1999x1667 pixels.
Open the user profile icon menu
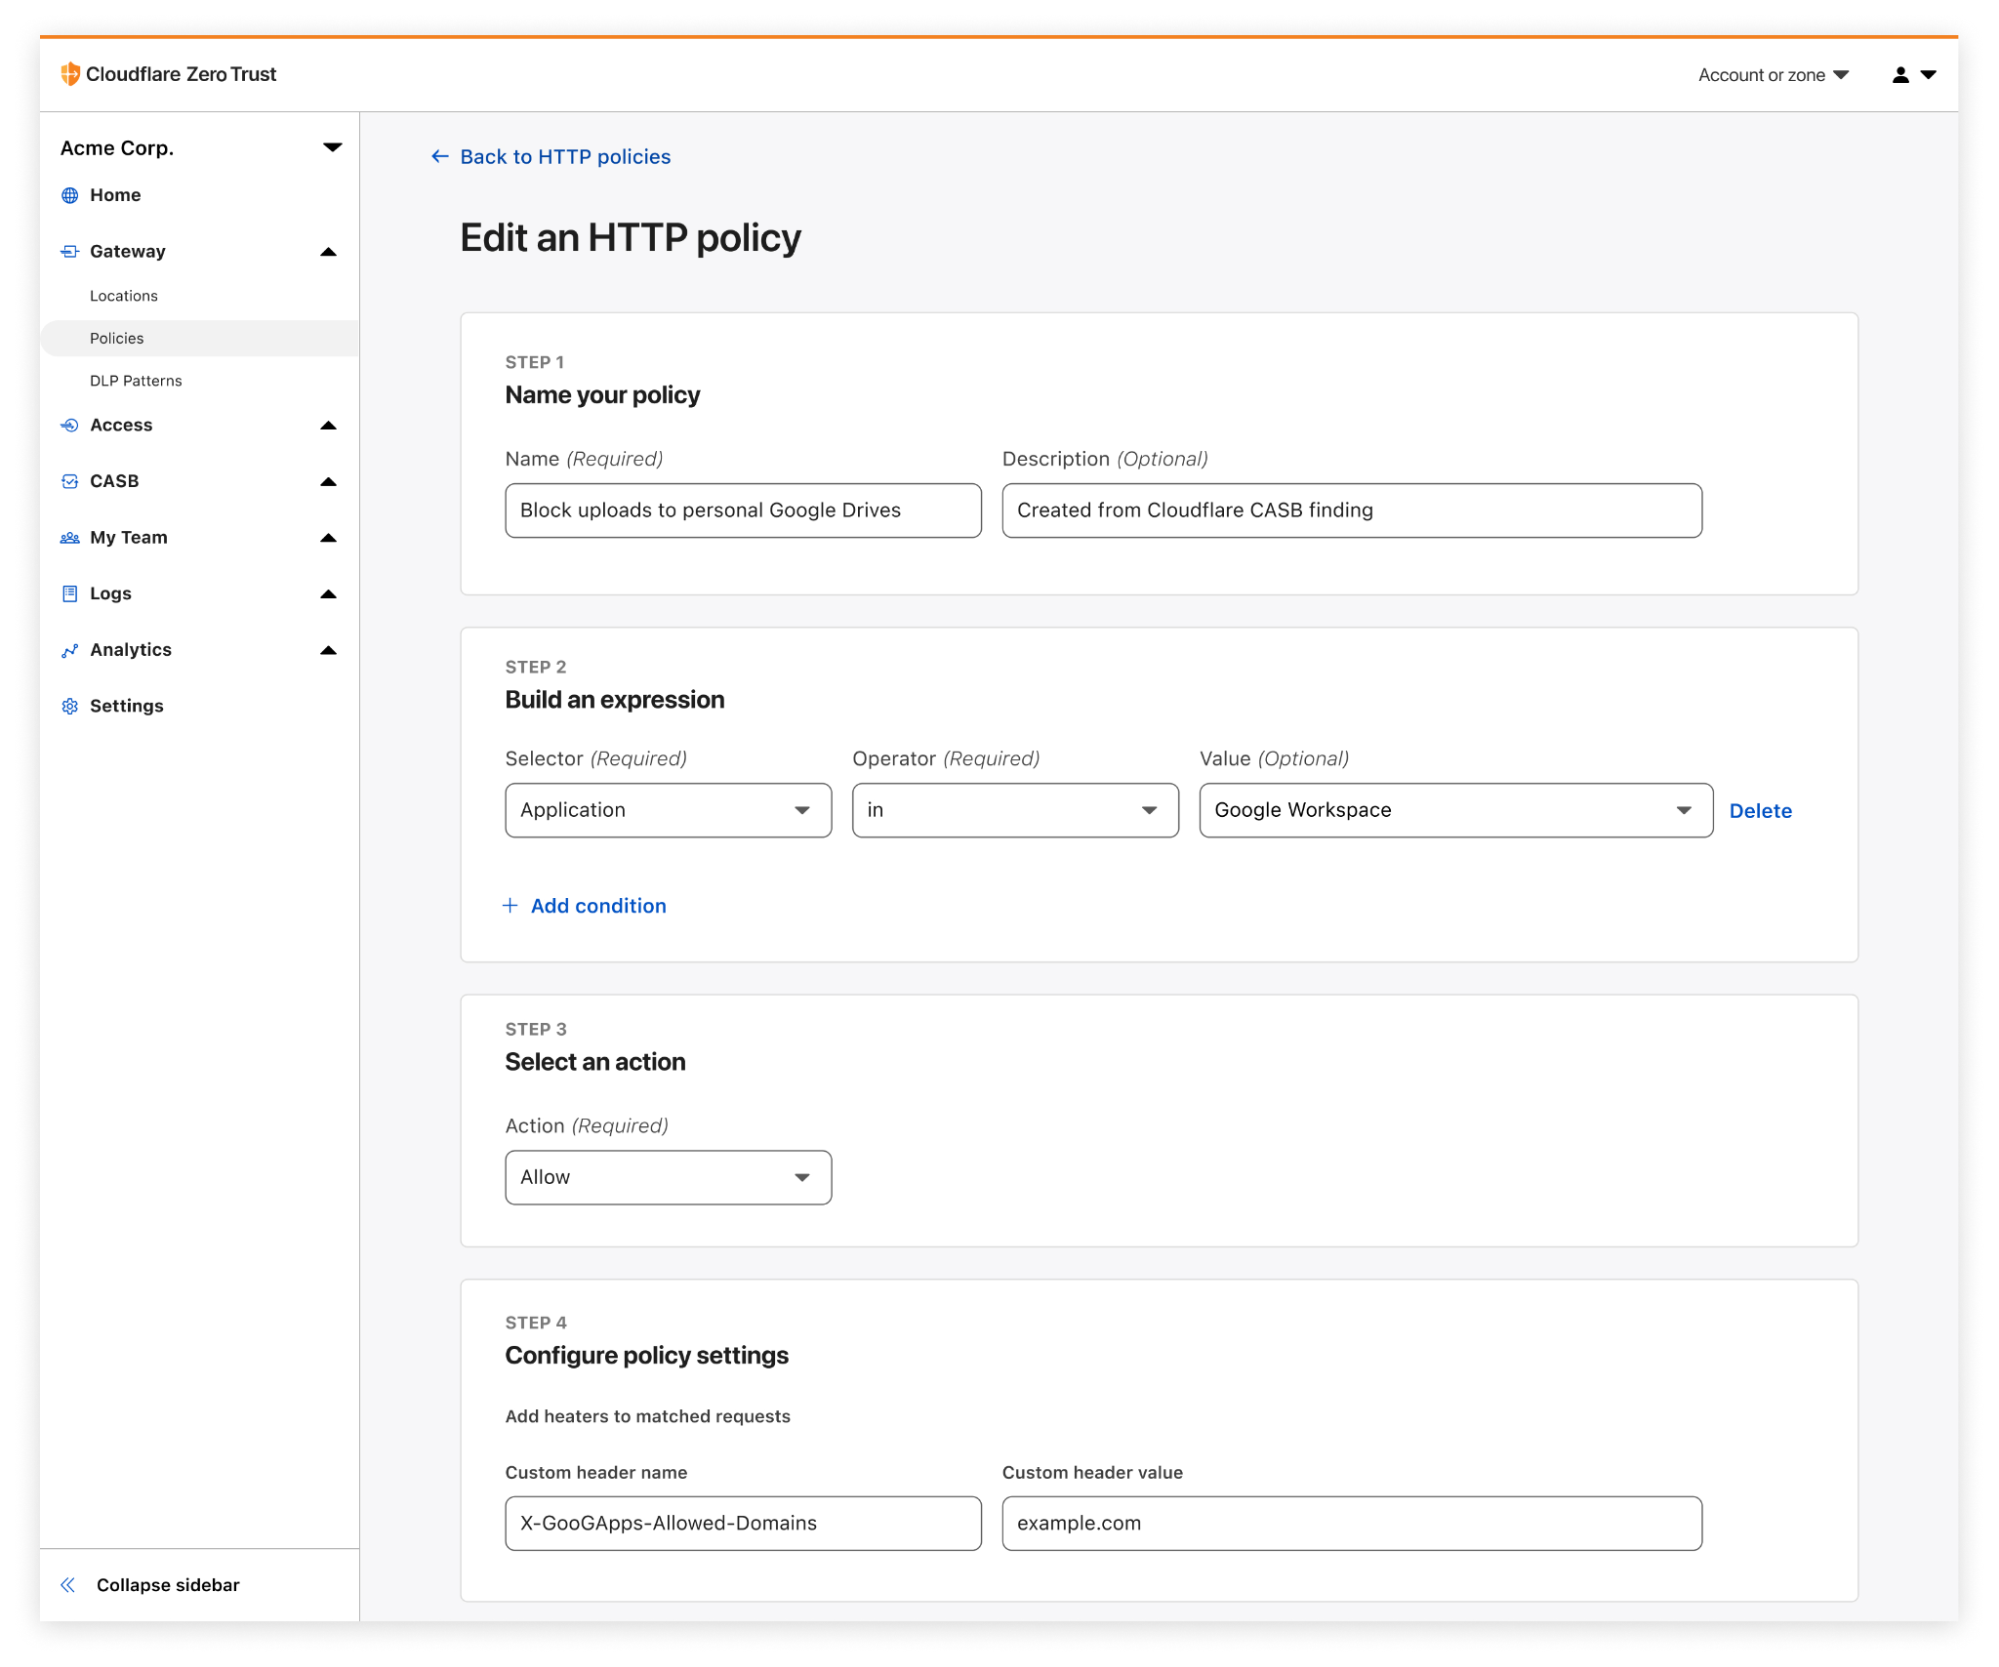click(1913, 75)
